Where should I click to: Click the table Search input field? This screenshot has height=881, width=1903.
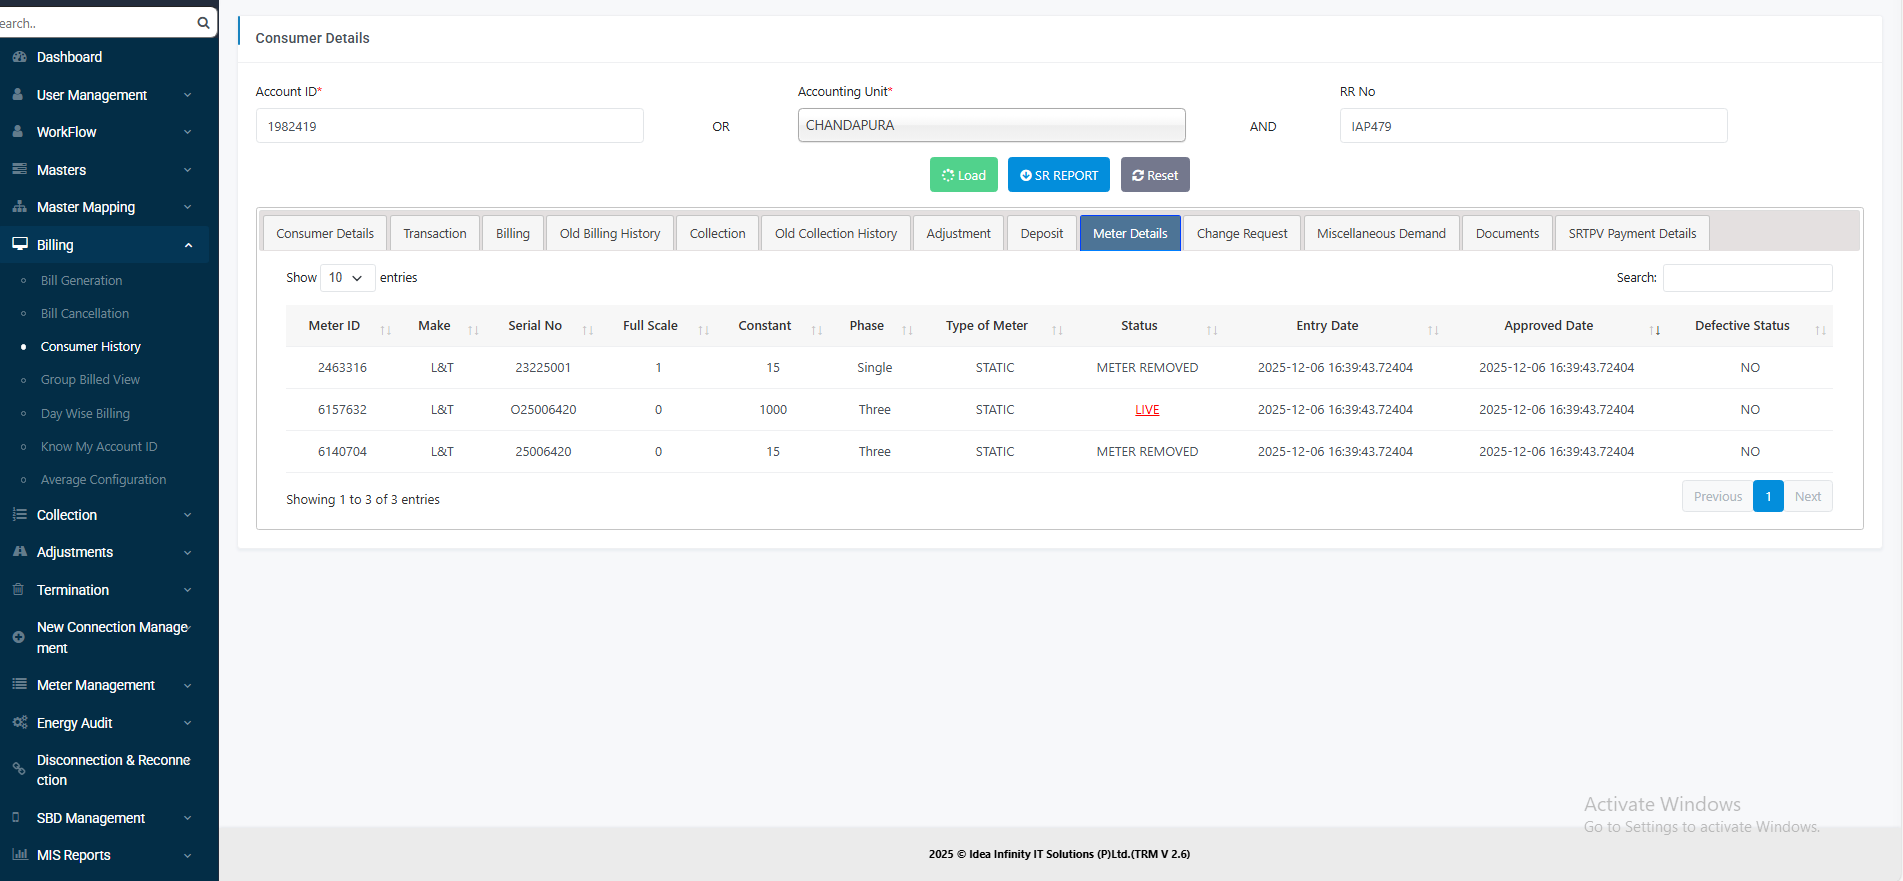coord(1746,278)
